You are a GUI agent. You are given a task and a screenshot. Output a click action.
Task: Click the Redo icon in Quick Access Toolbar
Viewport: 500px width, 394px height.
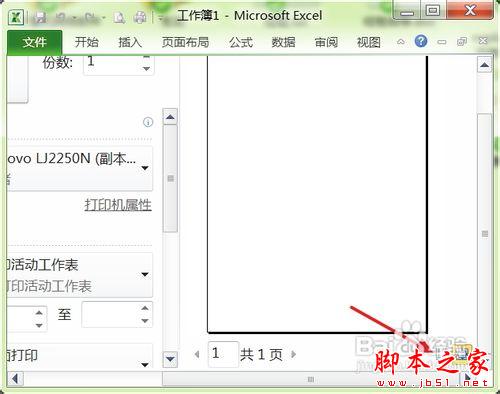pos(90,17)
